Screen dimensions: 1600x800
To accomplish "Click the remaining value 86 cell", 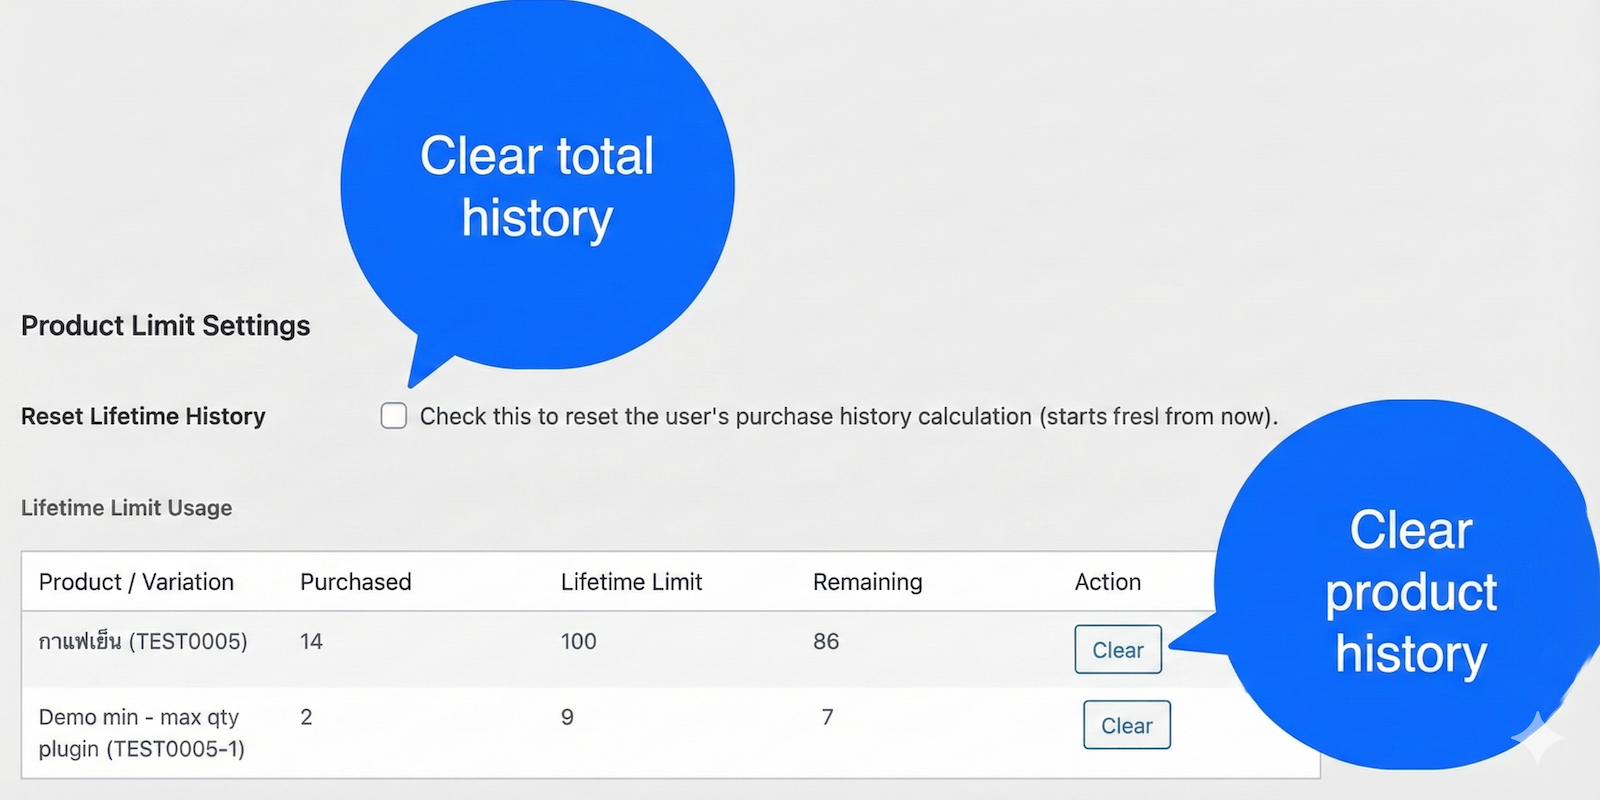I will tap(826, 642).
